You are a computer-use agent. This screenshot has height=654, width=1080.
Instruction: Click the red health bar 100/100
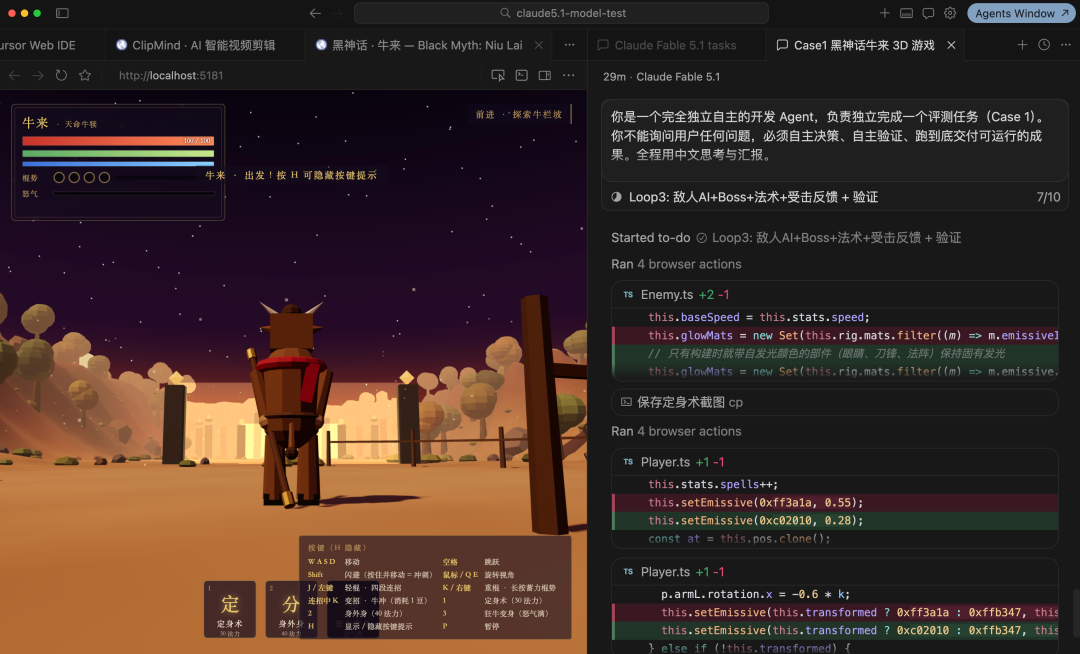(118, 140)
